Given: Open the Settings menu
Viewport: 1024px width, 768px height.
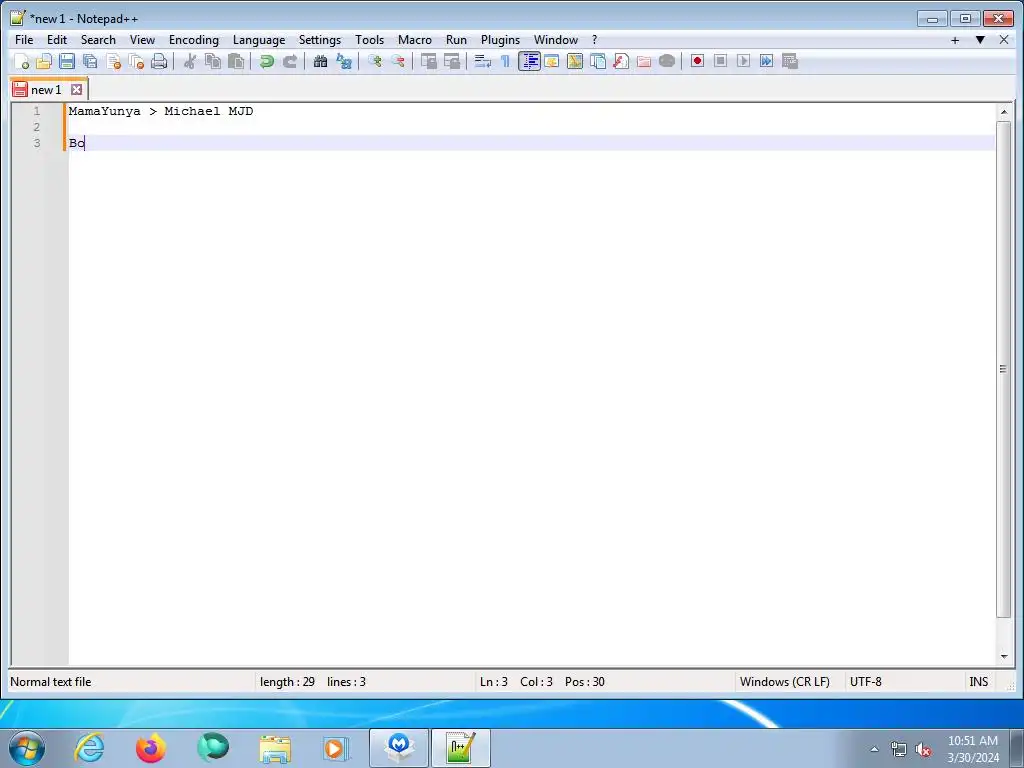Looking at the screenshot, I should click(x=320, y=40).
